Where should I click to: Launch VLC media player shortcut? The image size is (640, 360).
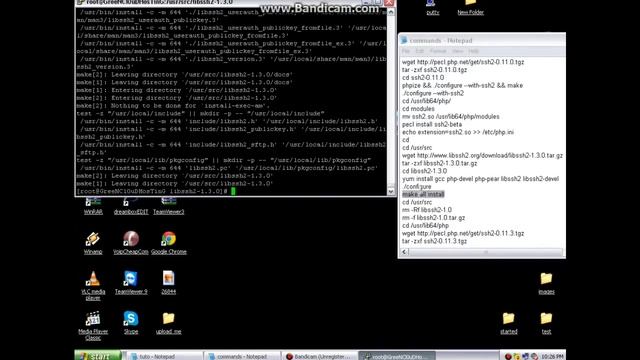tap(93, 285)
